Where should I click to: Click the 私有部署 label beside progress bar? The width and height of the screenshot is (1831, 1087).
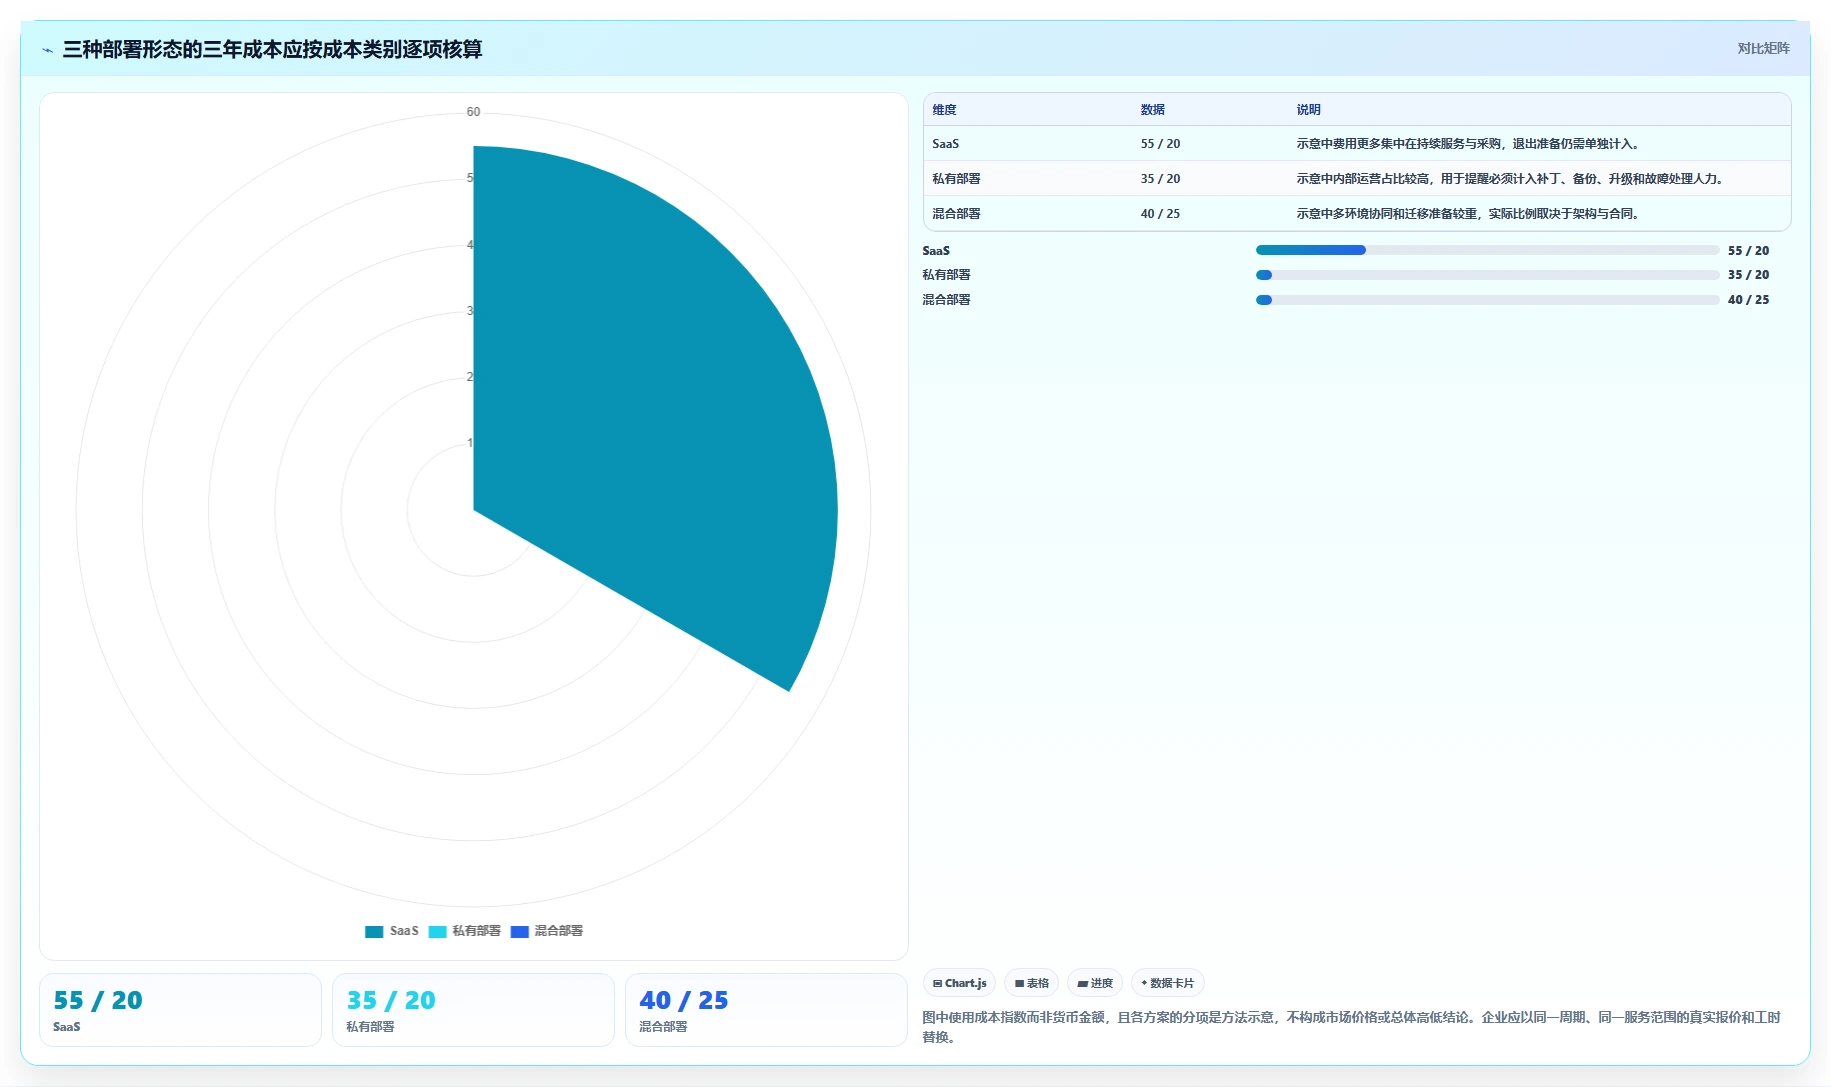point(946,275)
